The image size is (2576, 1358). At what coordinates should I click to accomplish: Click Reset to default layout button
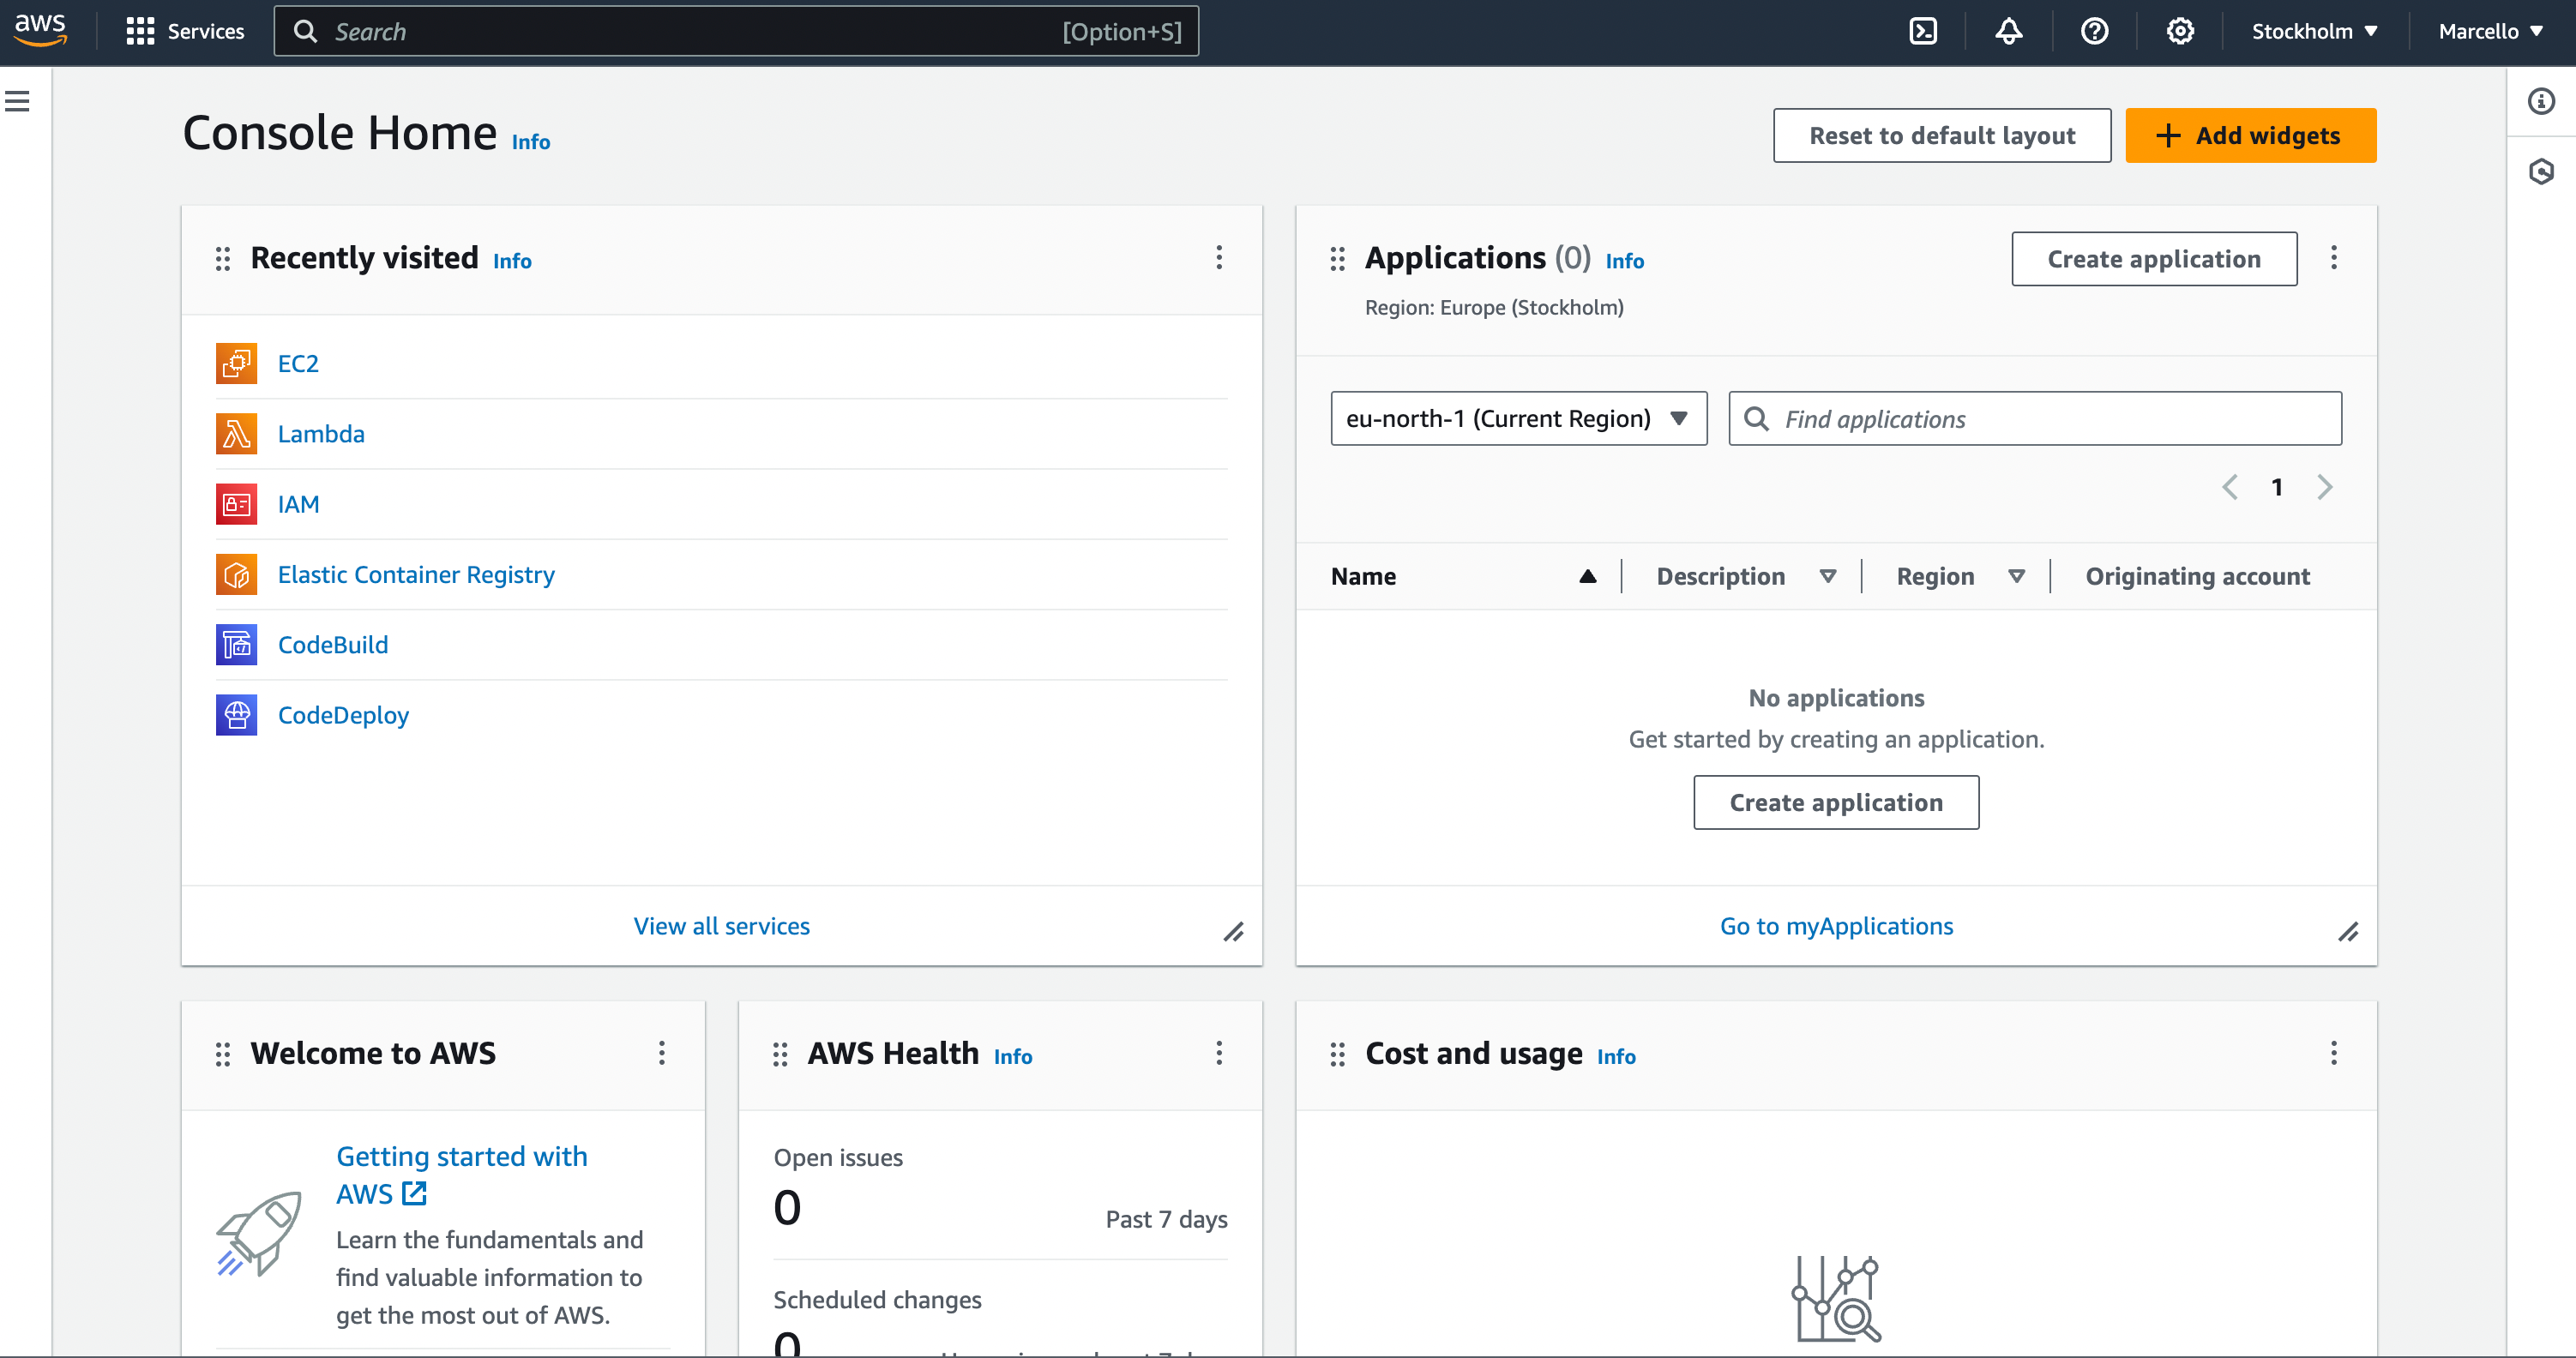click(x=1942, y=135)
